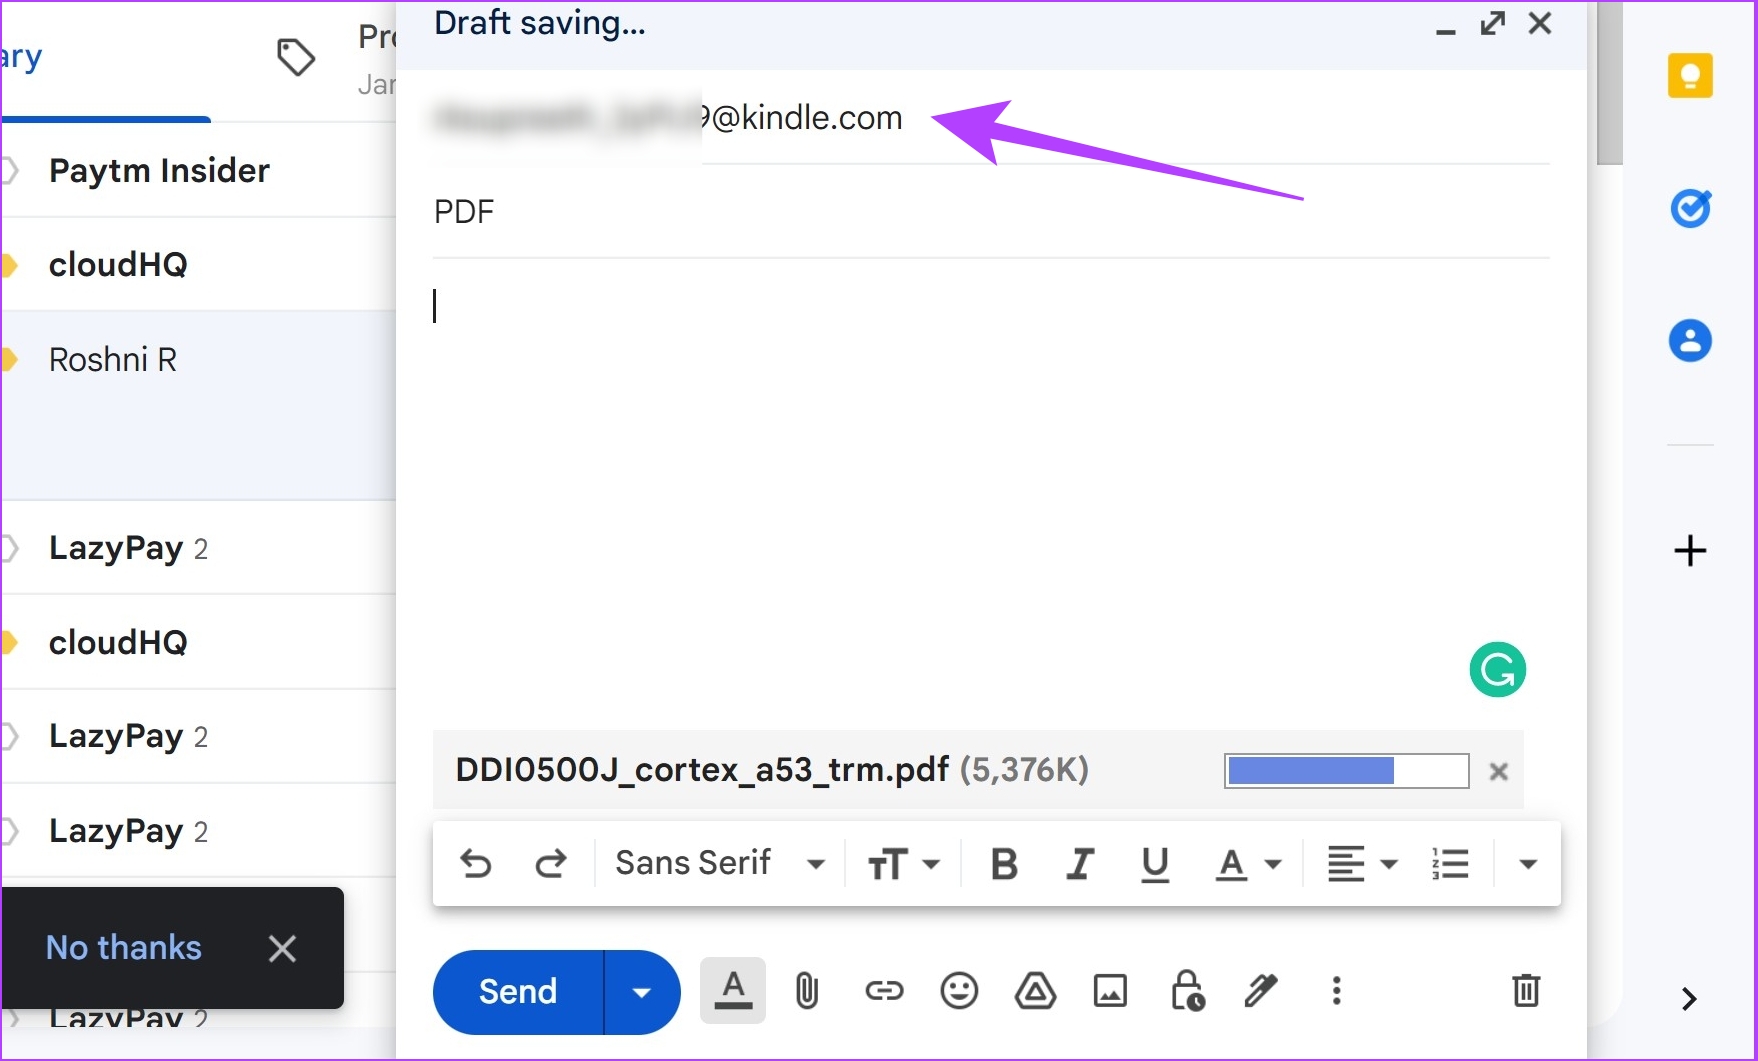Insert a link using the link icon
This screenshot has width=1758, height=1061.
point(883,991)
